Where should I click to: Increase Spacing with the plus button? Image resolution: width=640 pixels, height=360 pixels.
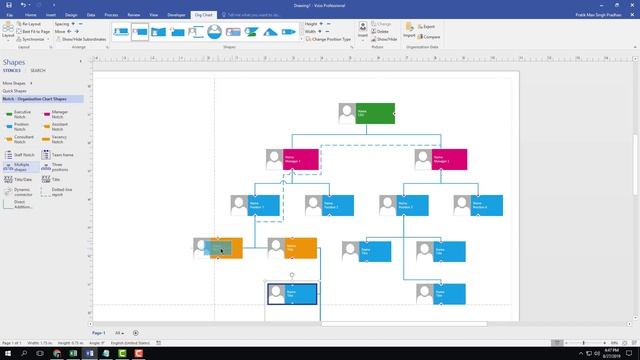(73, 24)
